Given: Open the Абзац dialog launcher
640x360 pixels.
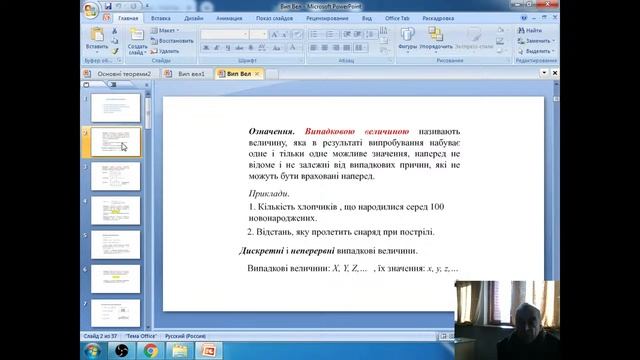Looking at the screenshot, I should [x=391, y=60].
